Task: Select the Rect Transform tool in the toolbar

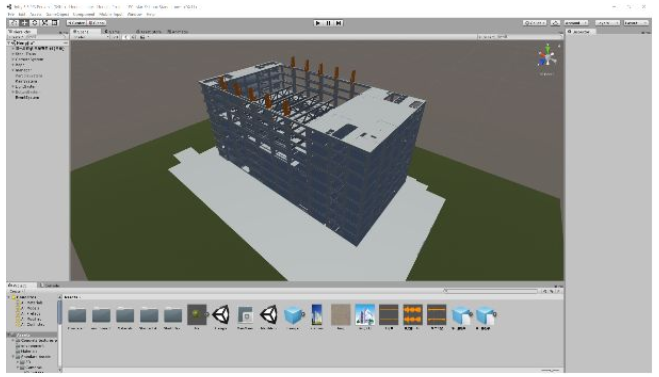Action: [55, 23]
